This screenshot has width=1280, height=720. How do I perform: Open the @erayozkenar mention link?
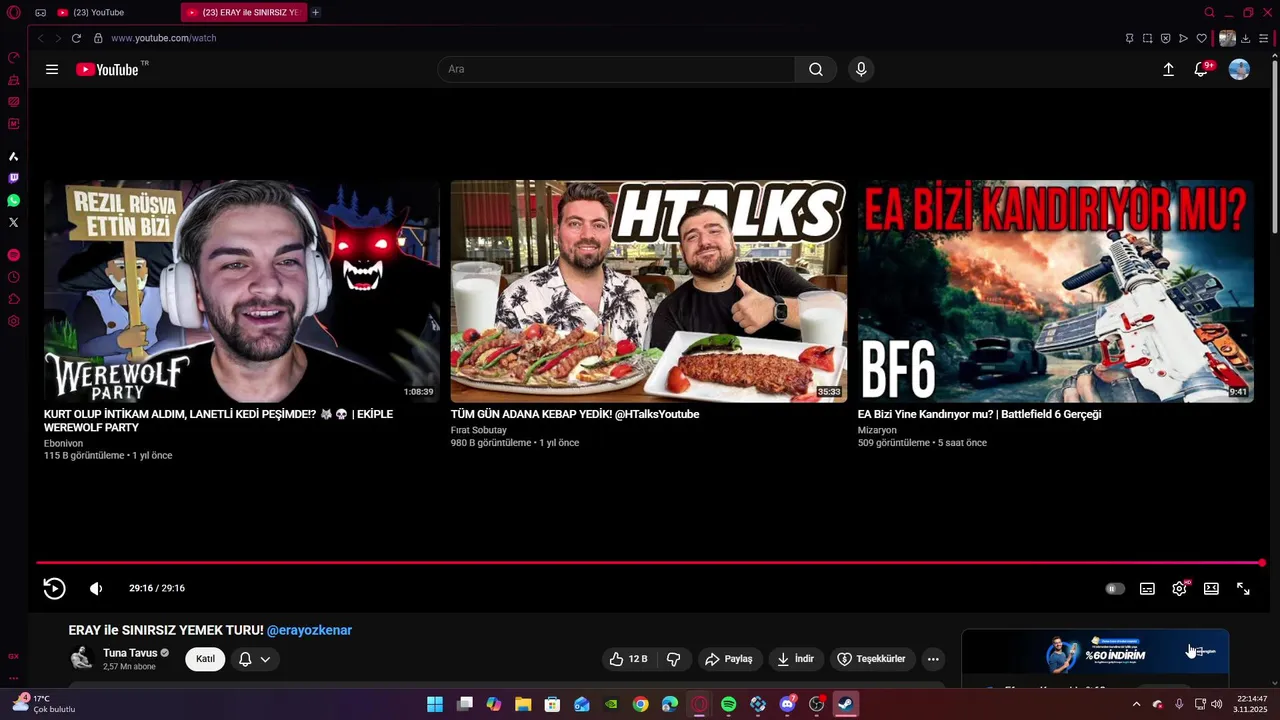click(x=309, y=630)
